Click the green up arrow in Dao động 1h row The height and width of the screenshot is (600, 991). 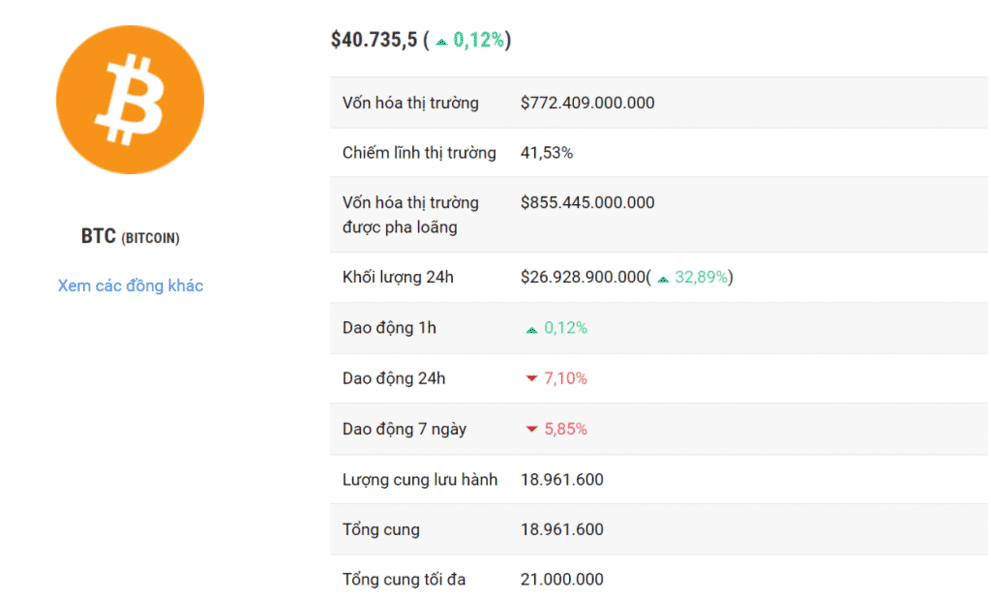pyautogui.click(x=532, y=329)
